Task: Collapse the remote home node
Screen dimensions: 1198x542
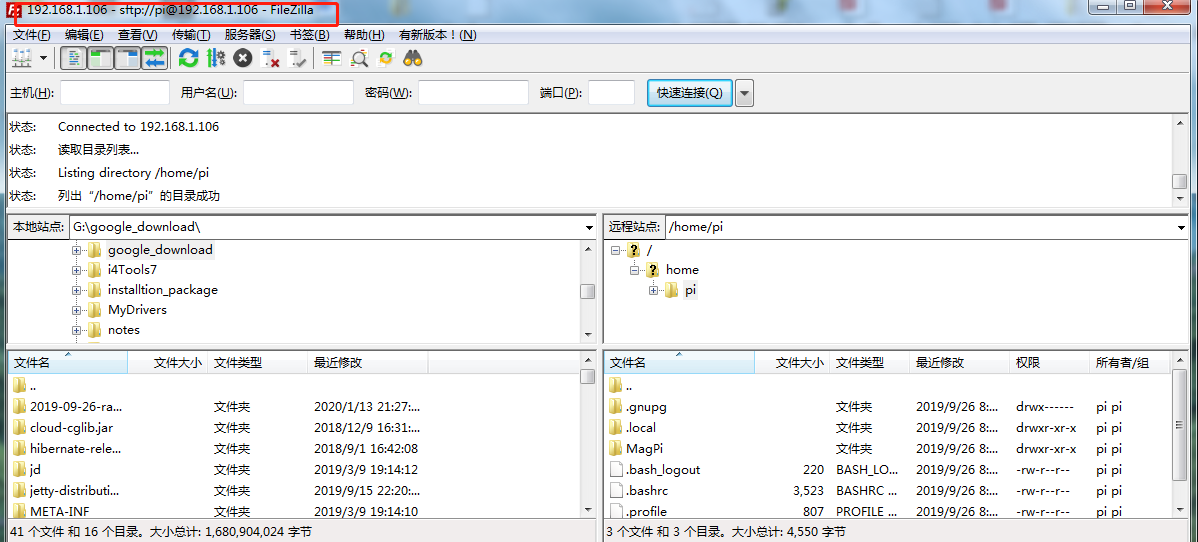Action: (x=634, y=270)
